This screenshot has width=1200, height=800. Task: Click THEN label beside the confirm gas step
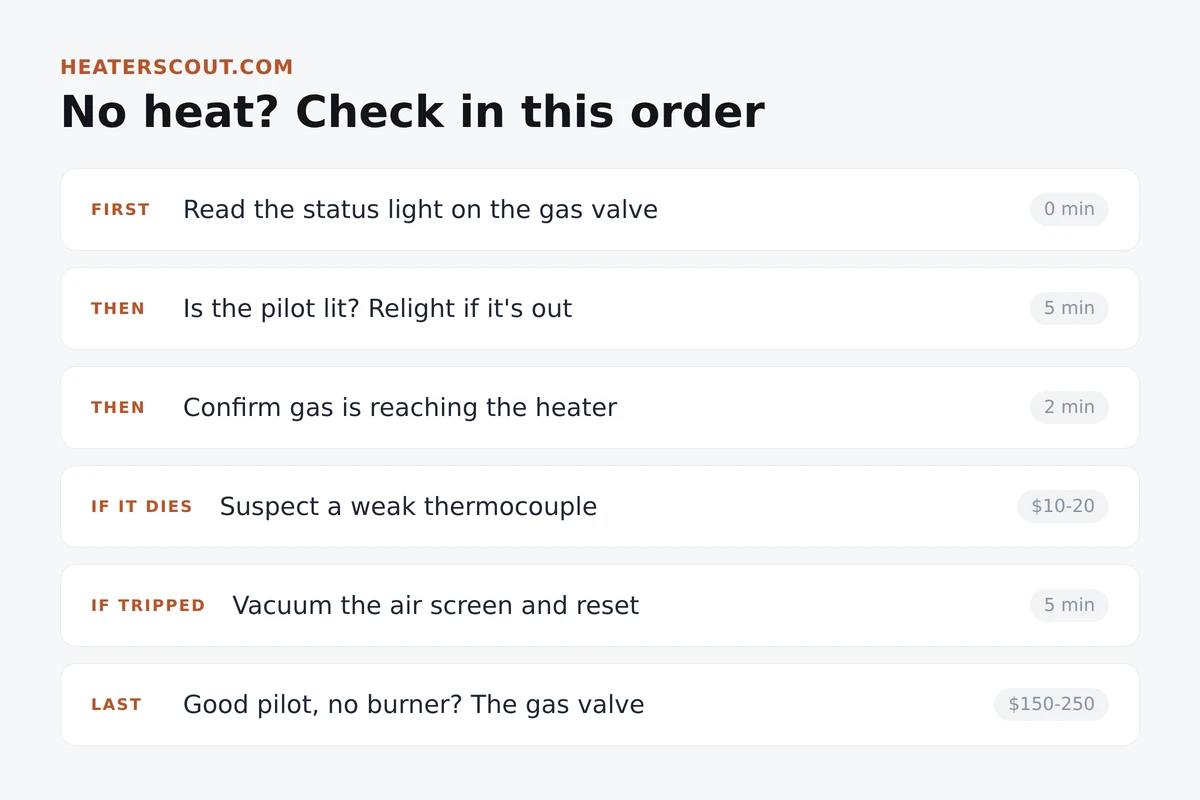click(118, 408)
